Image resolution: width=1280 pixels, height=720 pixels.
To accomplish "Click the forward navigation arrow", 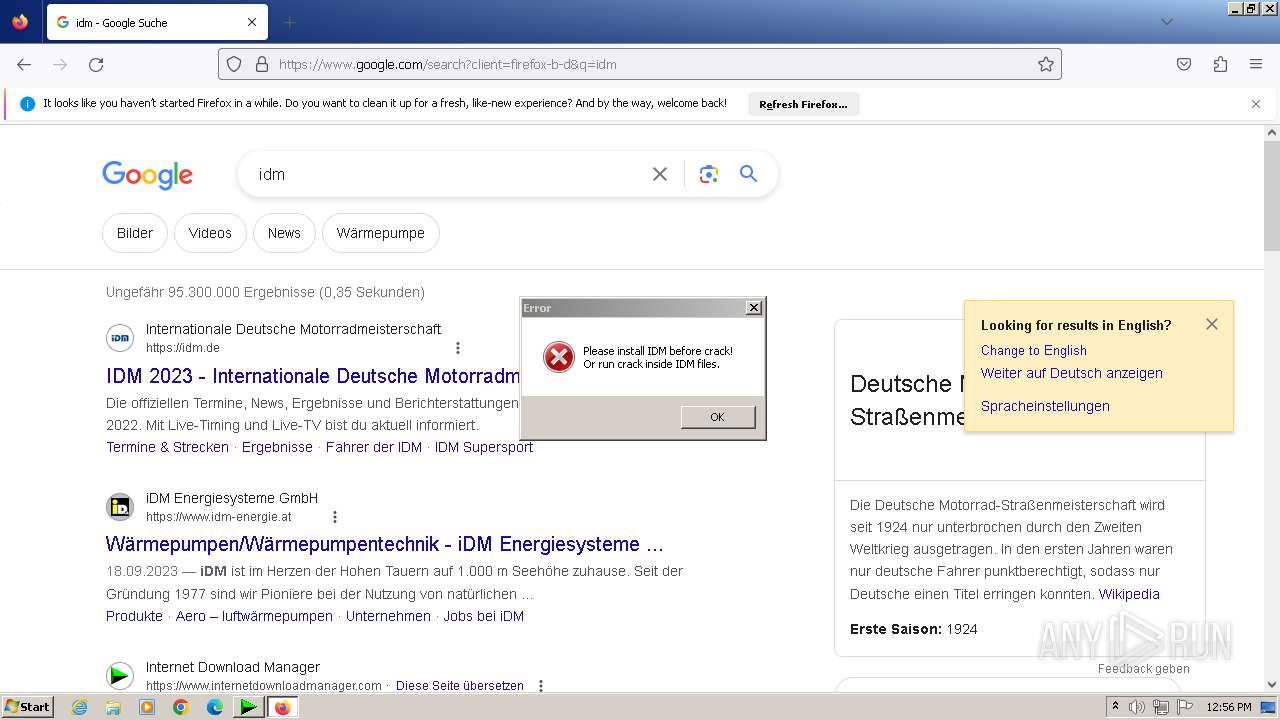I will [60, 64].
